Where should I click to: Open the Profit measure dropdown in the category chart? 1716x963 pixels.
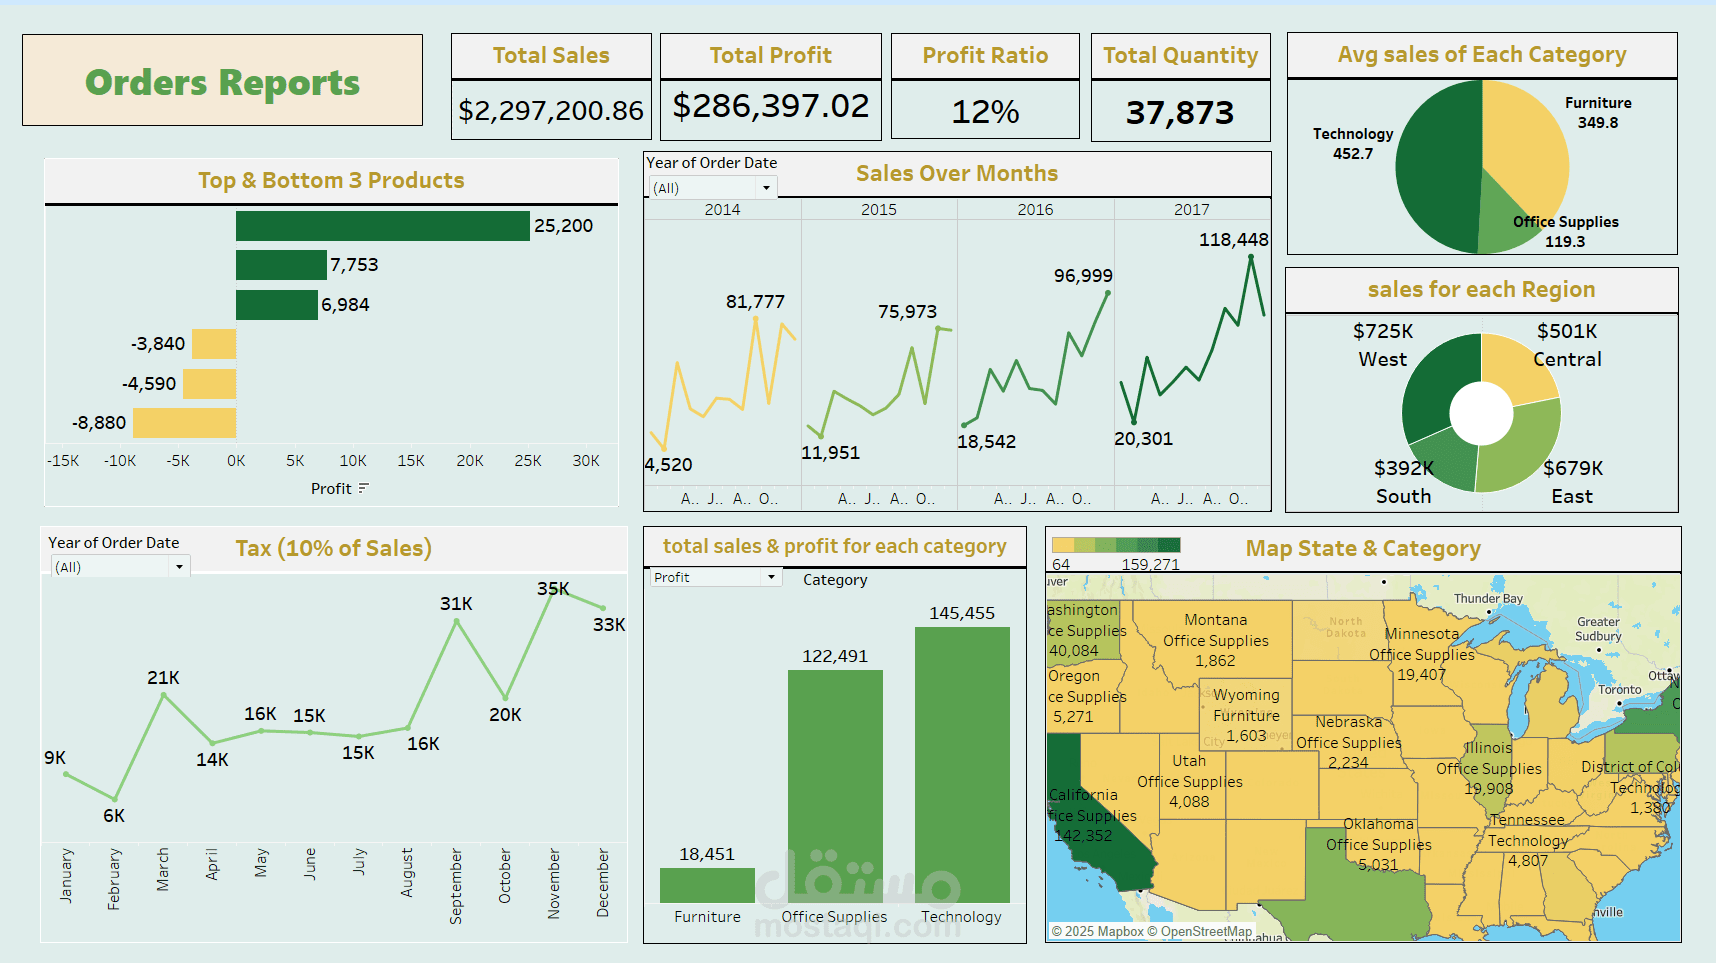pos(716,577)
